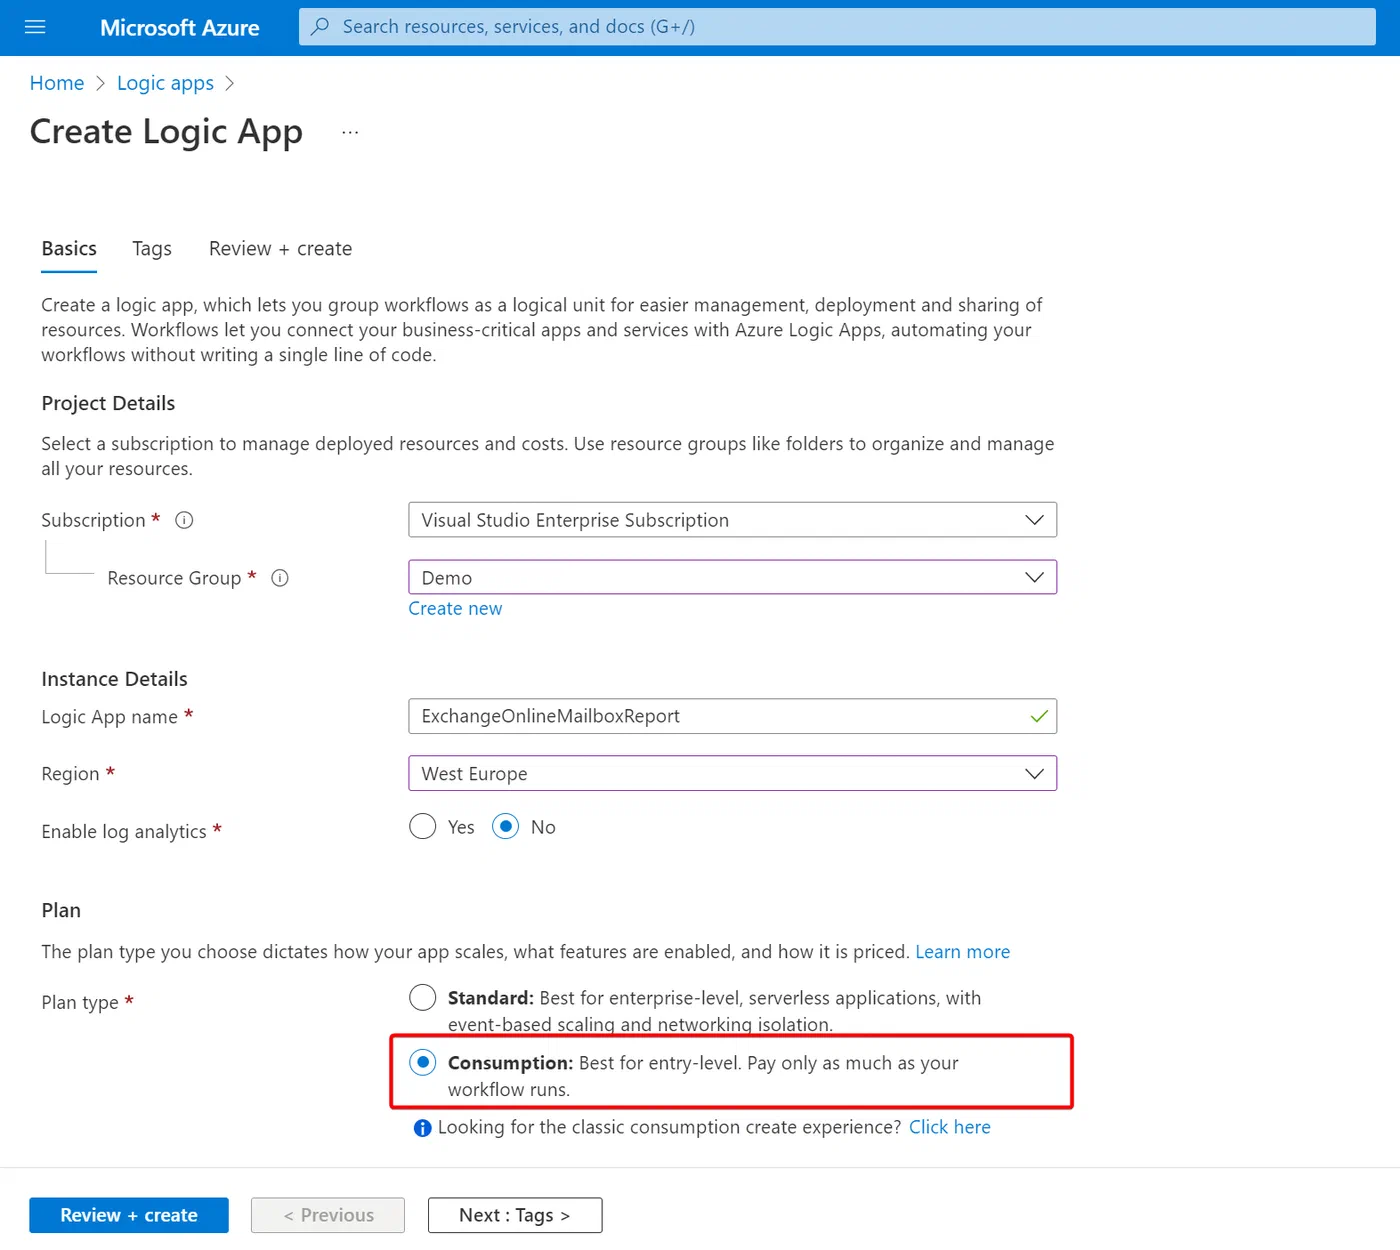Click here for classic consumption experience

click(949, 1127)
